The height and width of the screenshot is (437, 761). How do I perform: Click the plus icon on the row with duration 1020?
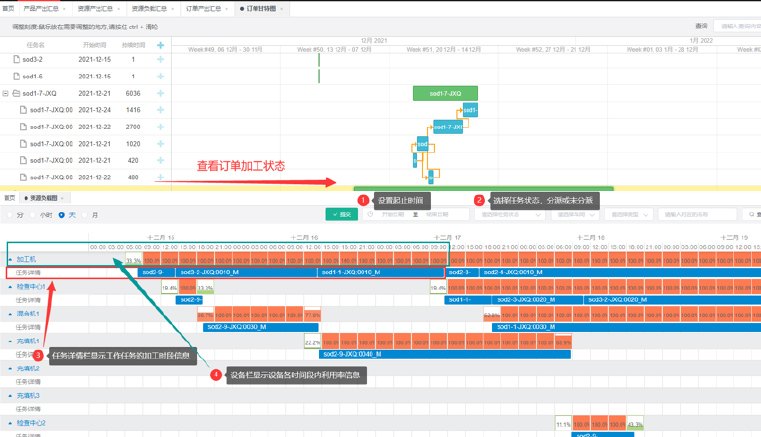161,144
